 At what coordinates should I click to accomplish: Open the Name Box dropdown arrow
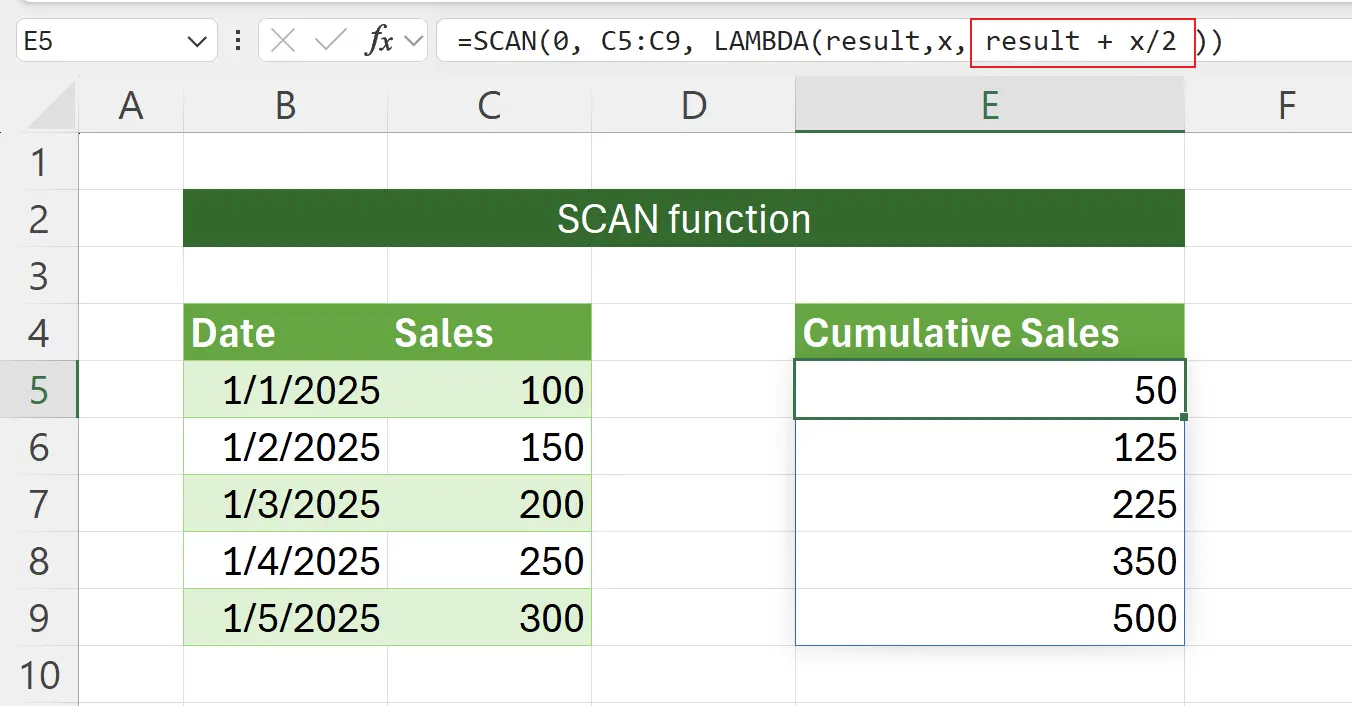(197, 41)
